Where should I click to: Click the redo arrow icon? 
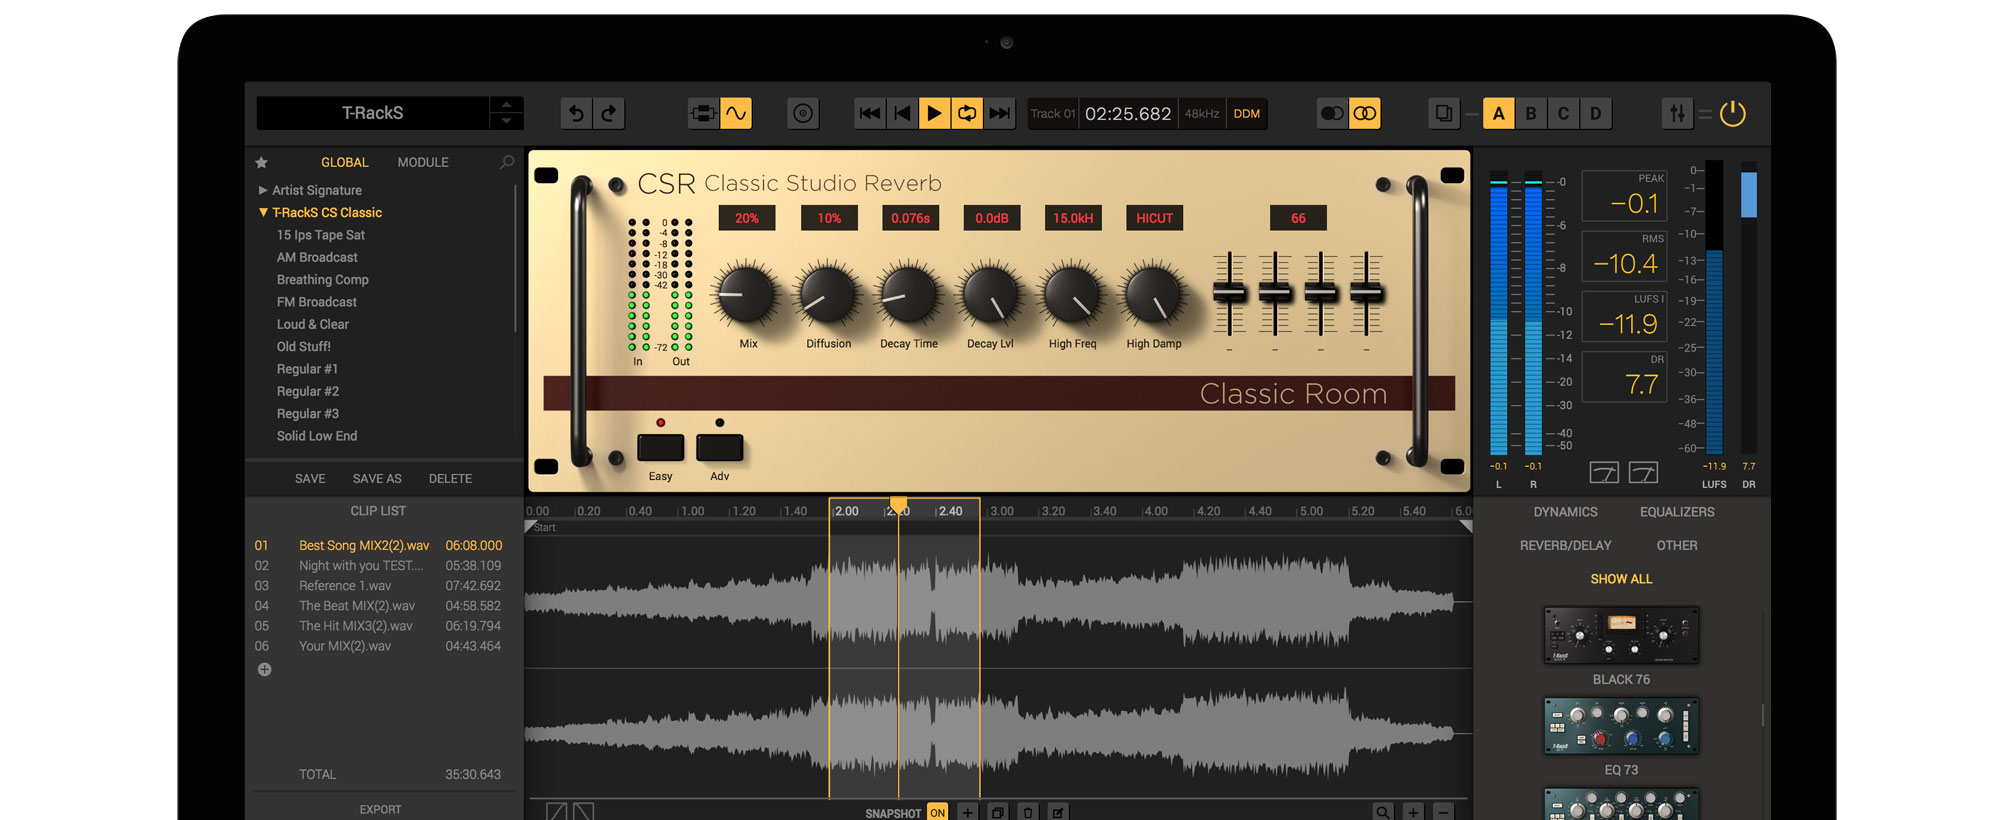tap(609, 114)
